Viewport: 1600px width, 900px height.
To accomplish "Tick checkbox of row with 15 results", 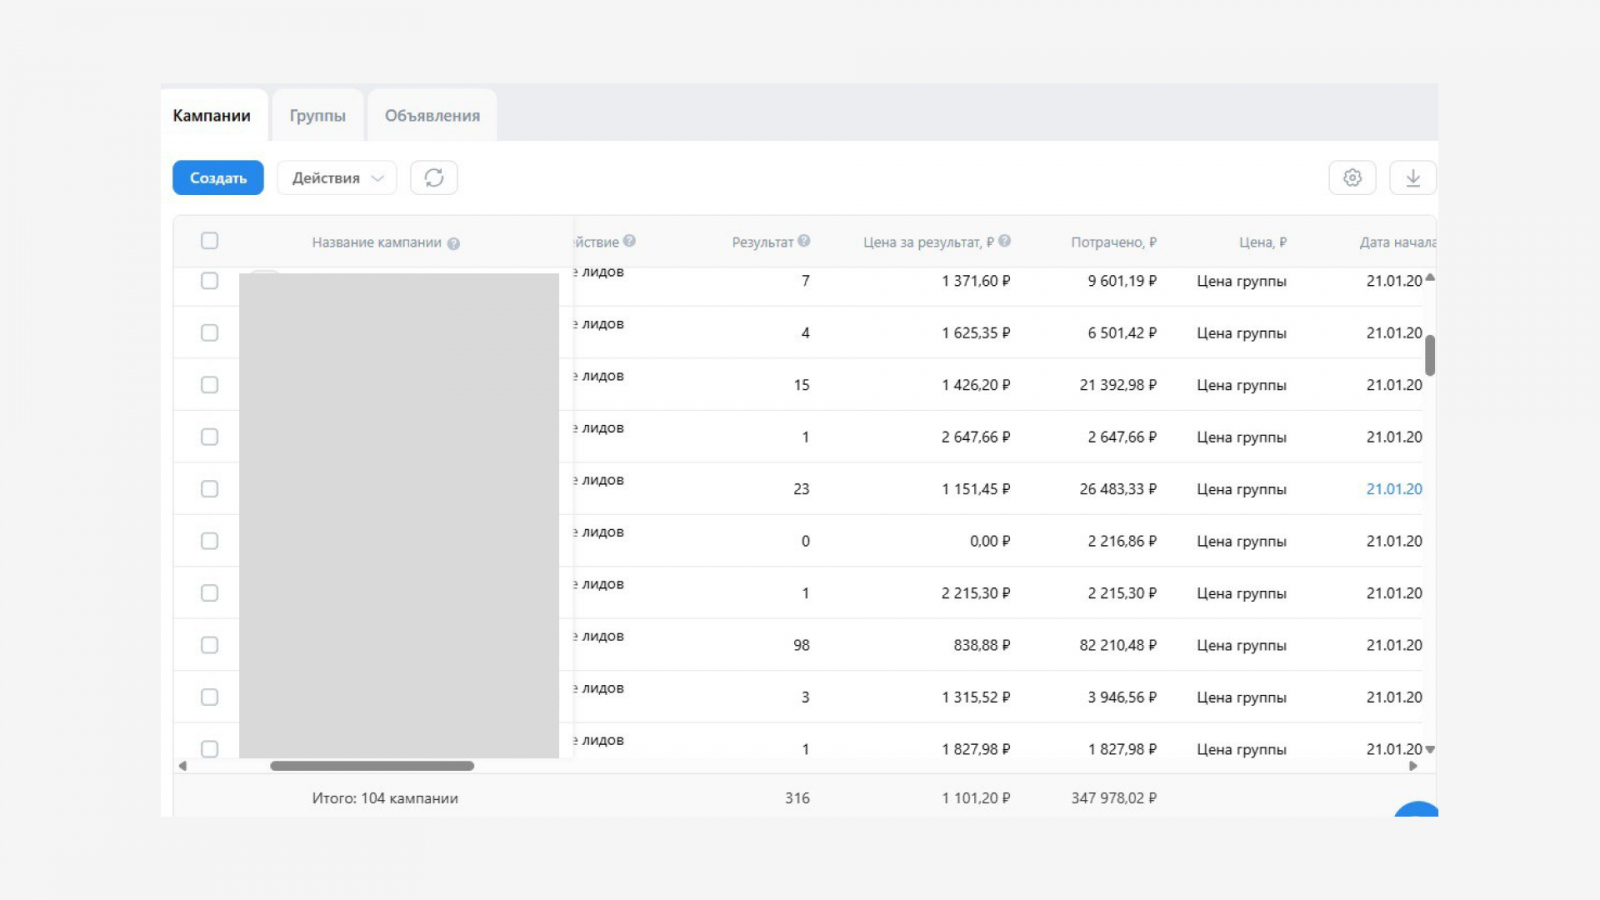I will pyautogui.click(x=209, y=385).
